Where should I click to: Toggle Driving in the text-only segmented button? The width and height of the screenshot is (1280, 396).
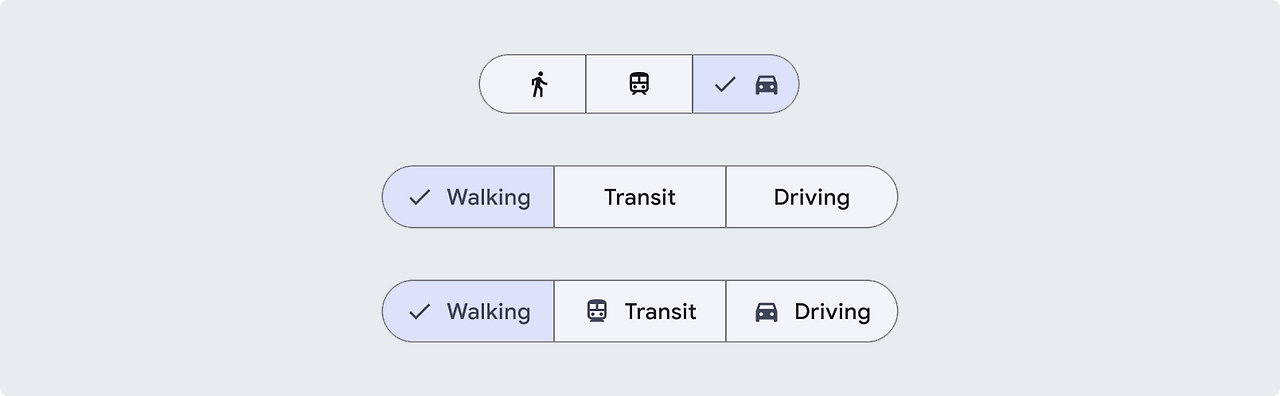812,197
